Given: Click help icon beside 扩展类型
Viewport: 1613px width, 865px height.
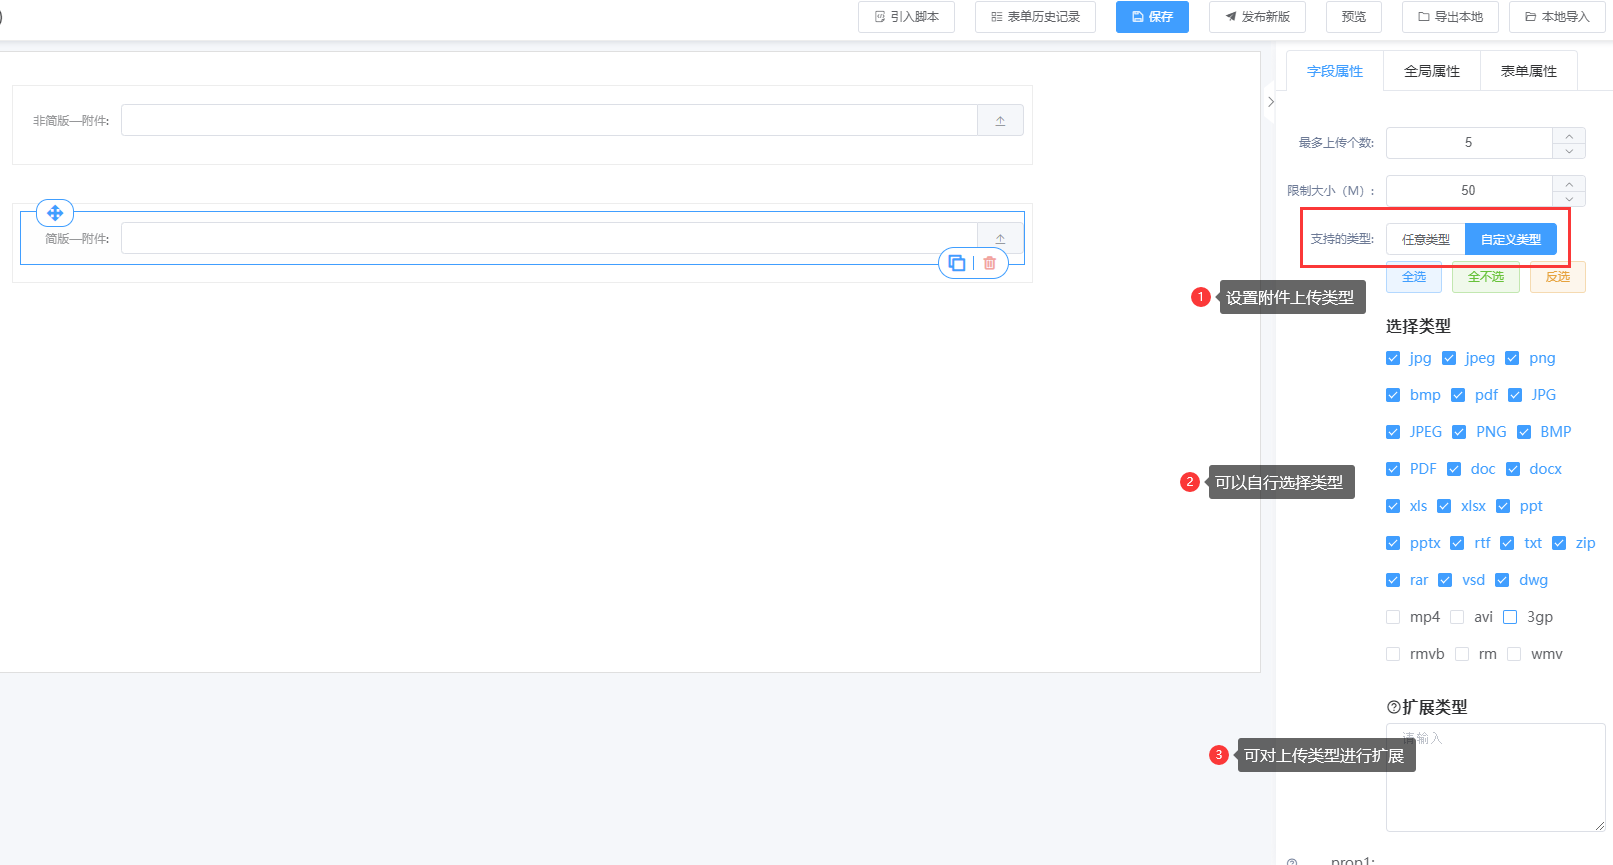Looking at the screenshot, I should pos(1393,707).
